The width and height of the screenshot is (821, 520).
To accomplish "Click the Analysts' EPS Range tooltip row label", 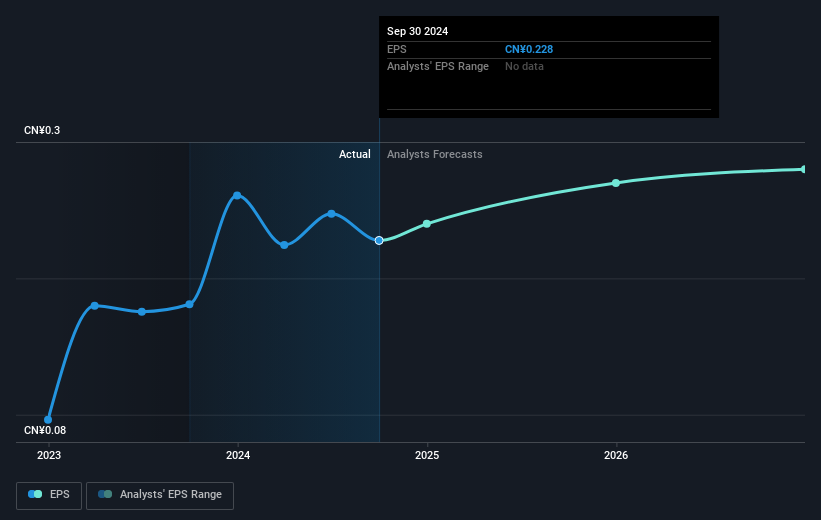I will click(438, 67).
